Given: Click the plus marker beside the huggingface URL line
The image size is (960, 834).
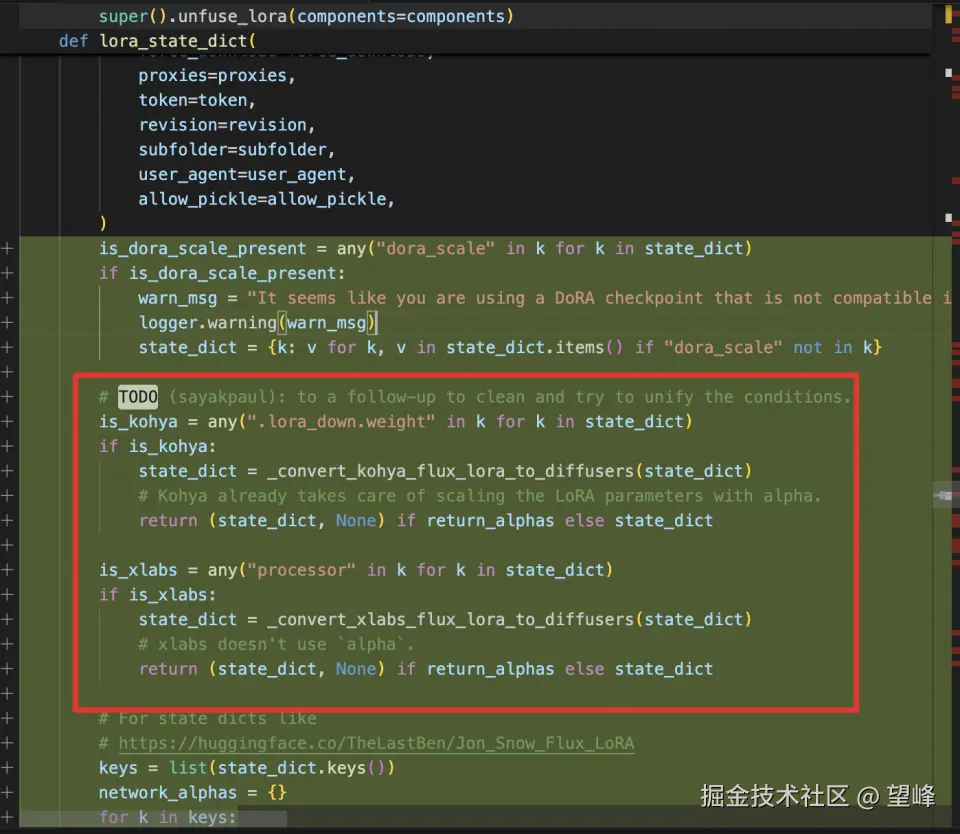Looking at the screenshot, I should coord(7,743).
